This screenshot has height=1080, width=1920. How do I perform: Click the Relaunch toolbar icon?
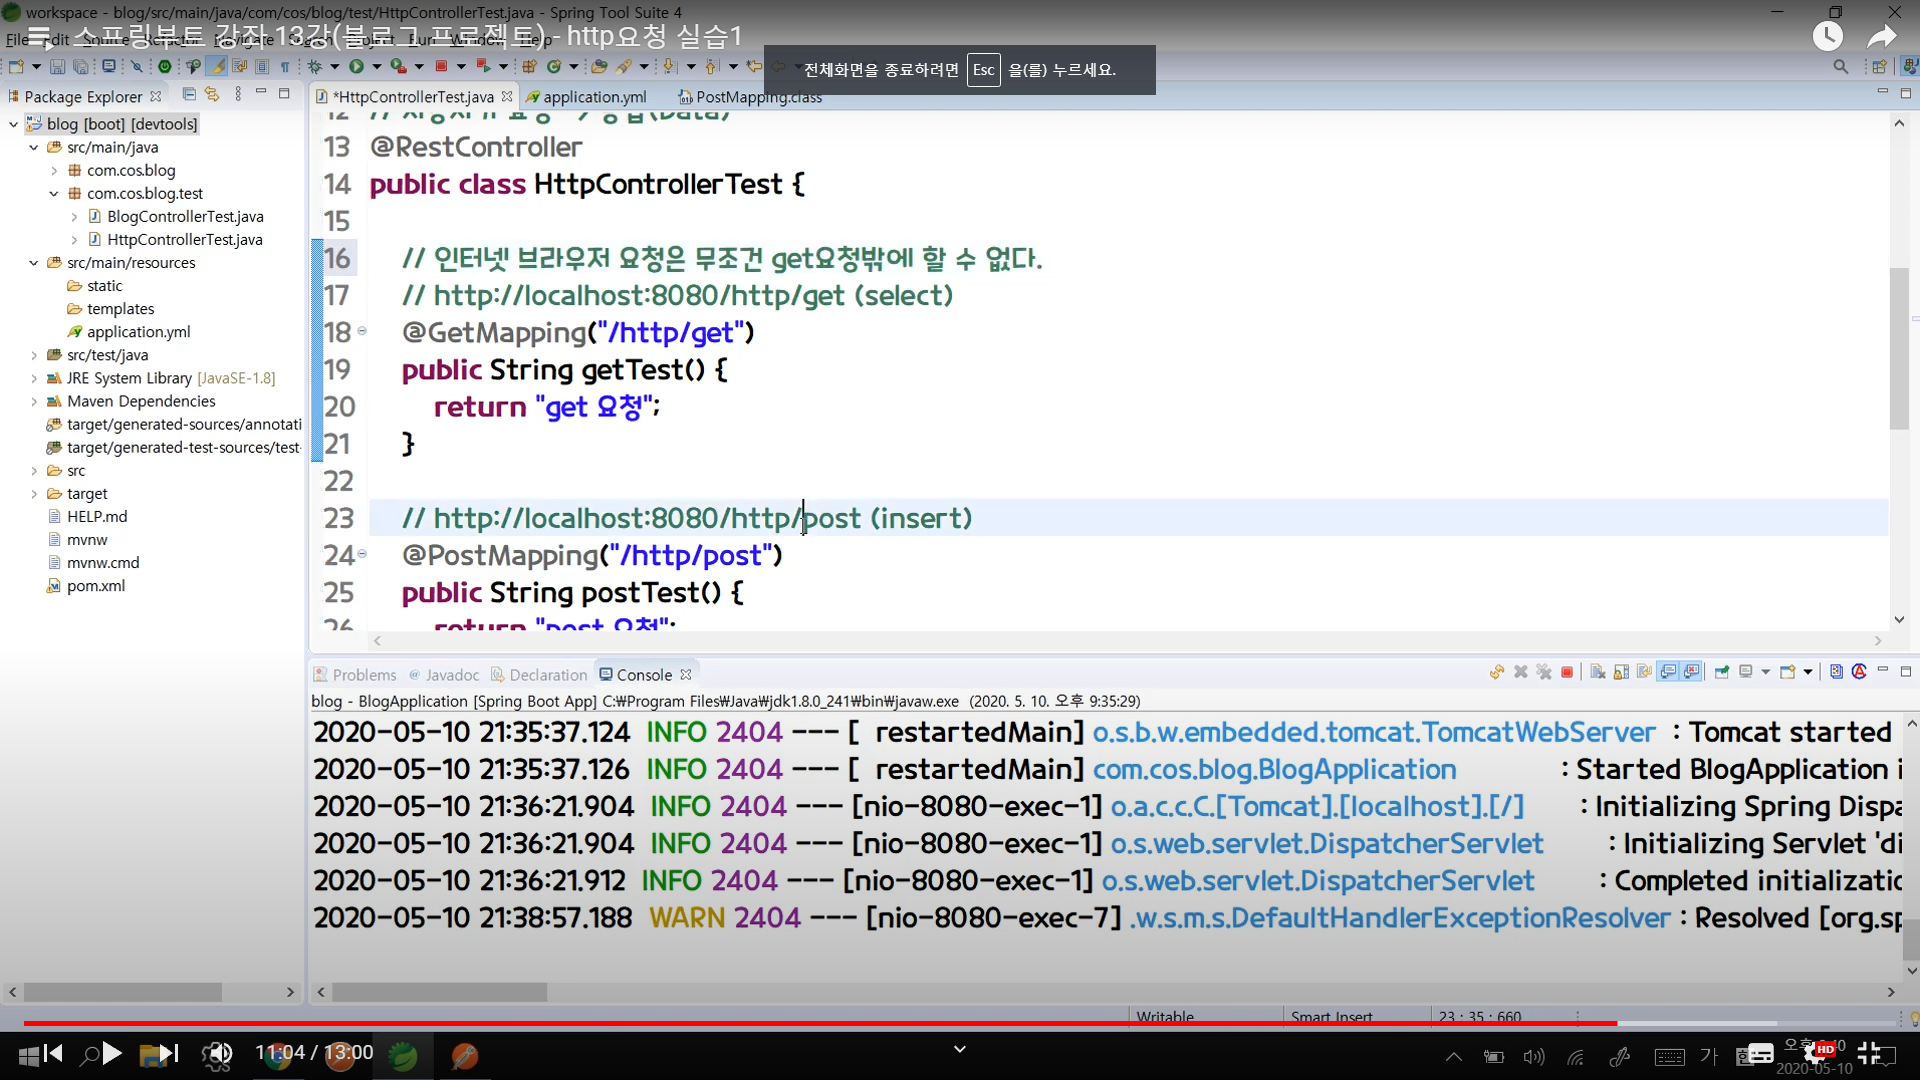483,67
